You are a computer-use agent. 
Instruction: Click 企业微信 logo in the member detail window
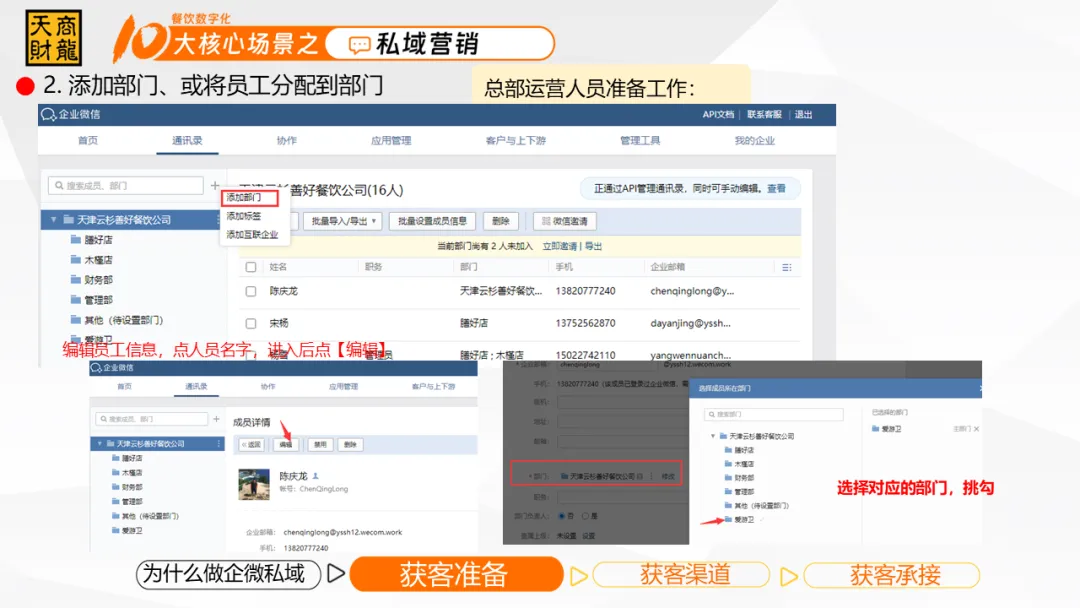[112, 368]
